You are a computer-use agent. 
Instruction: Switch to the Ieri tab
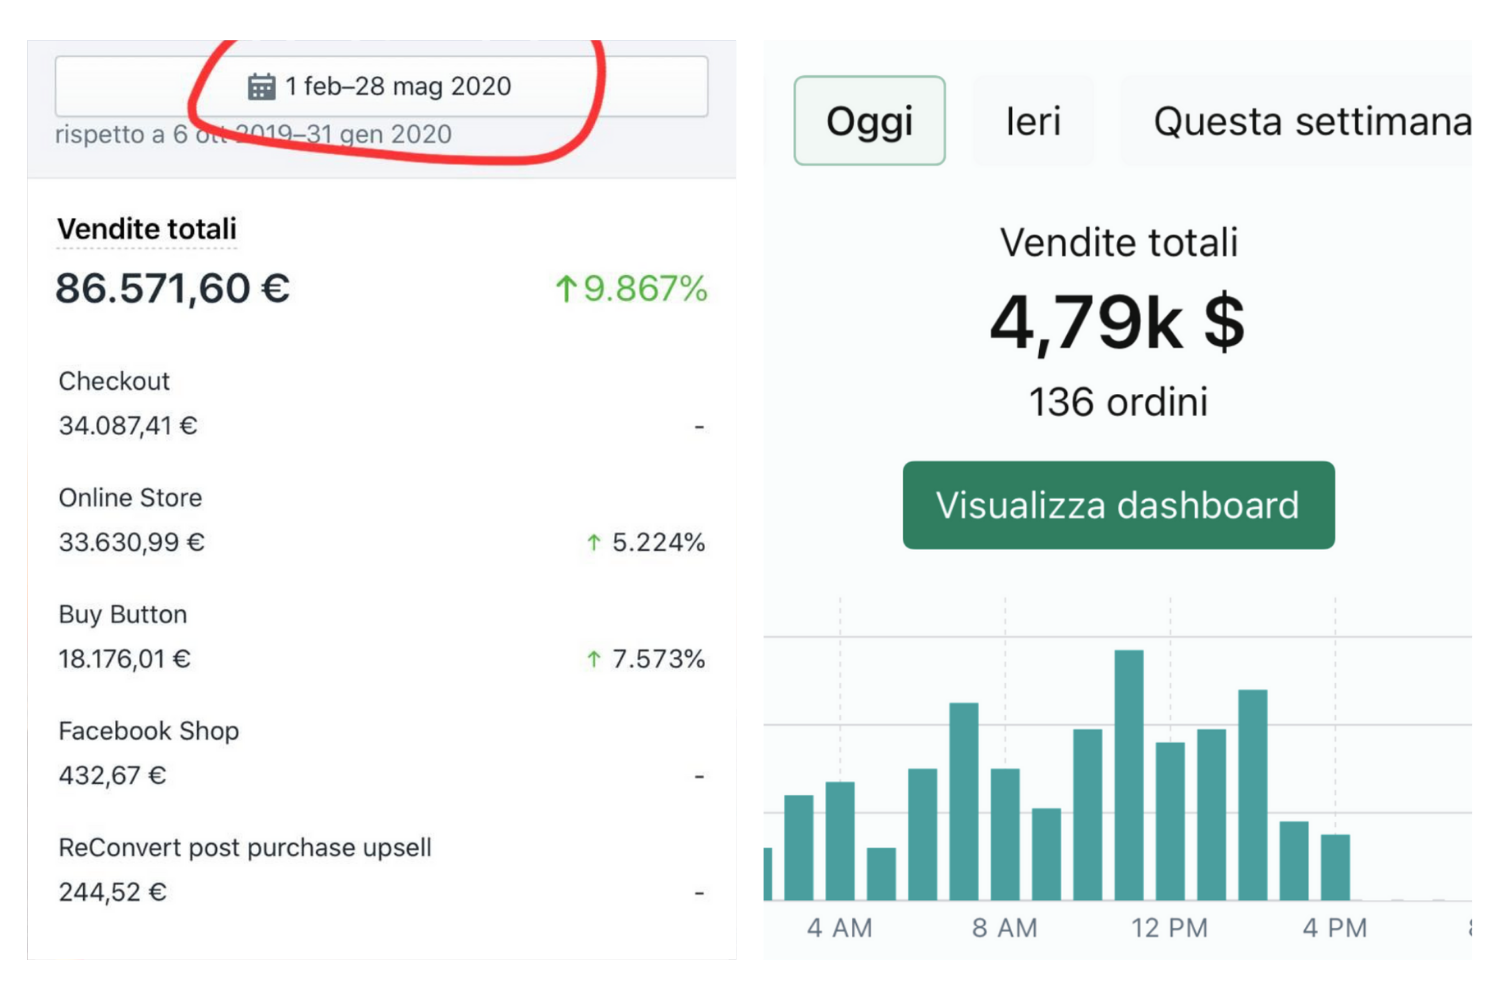(x=1032, y=121)
